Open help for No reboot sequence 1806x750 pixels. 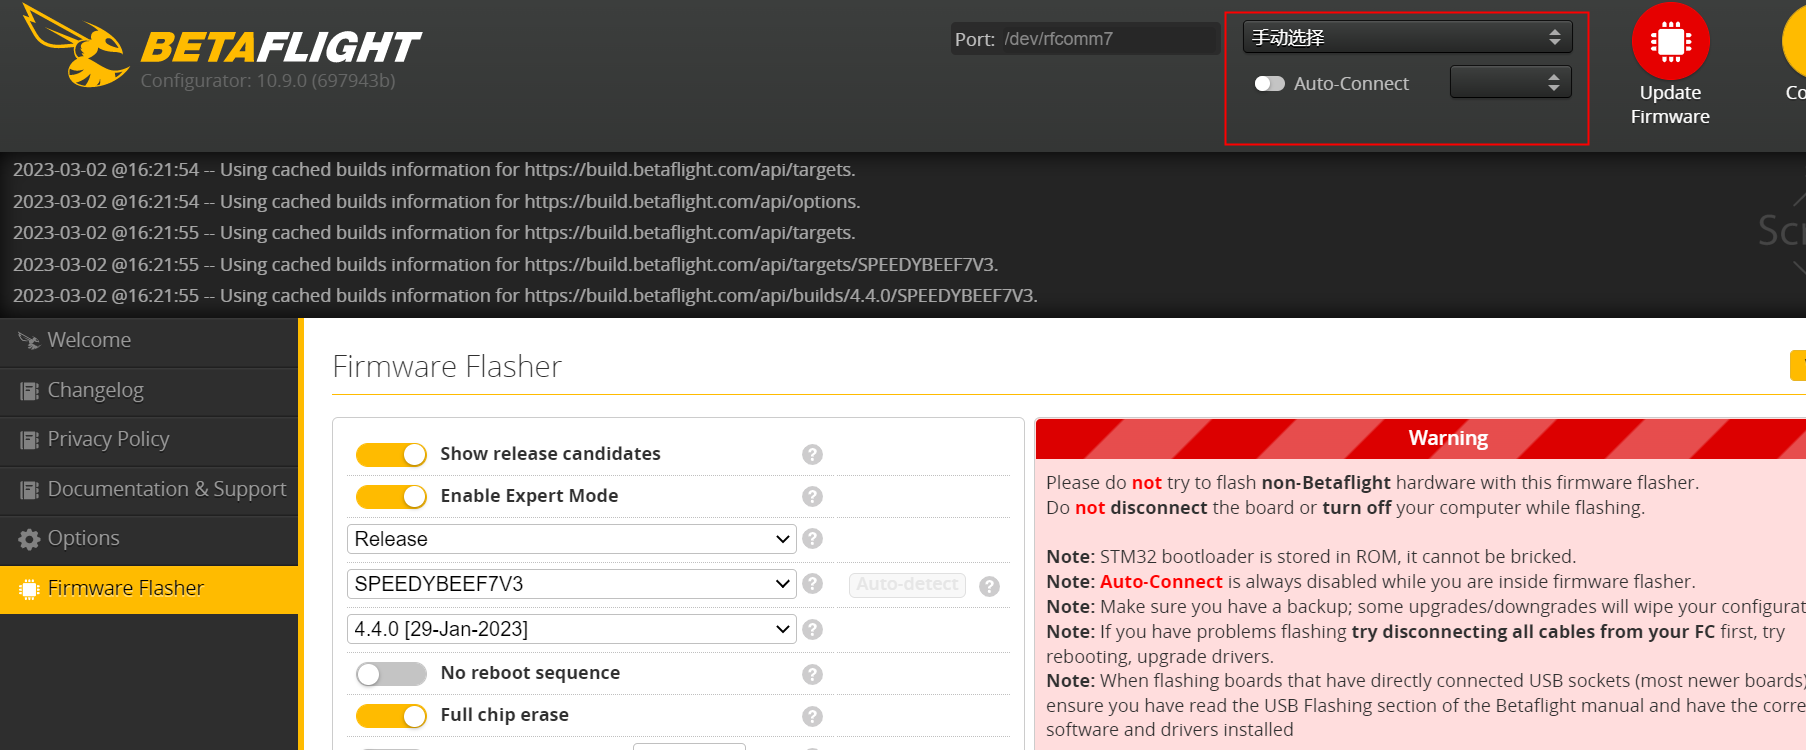pos(812,674)
